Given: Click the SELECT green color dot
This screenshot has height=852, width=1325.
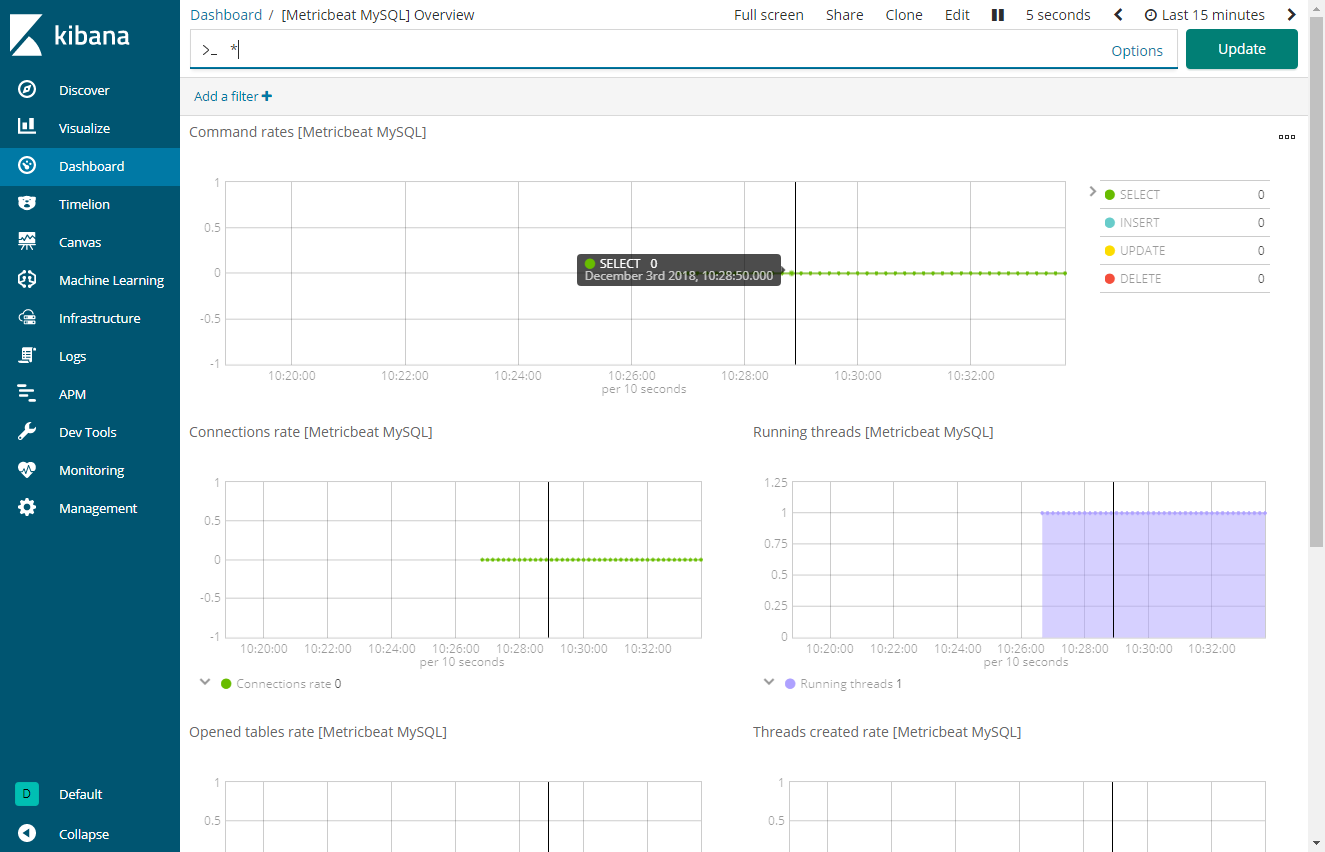Looking at the screenshot, I should pos(1109,195).
